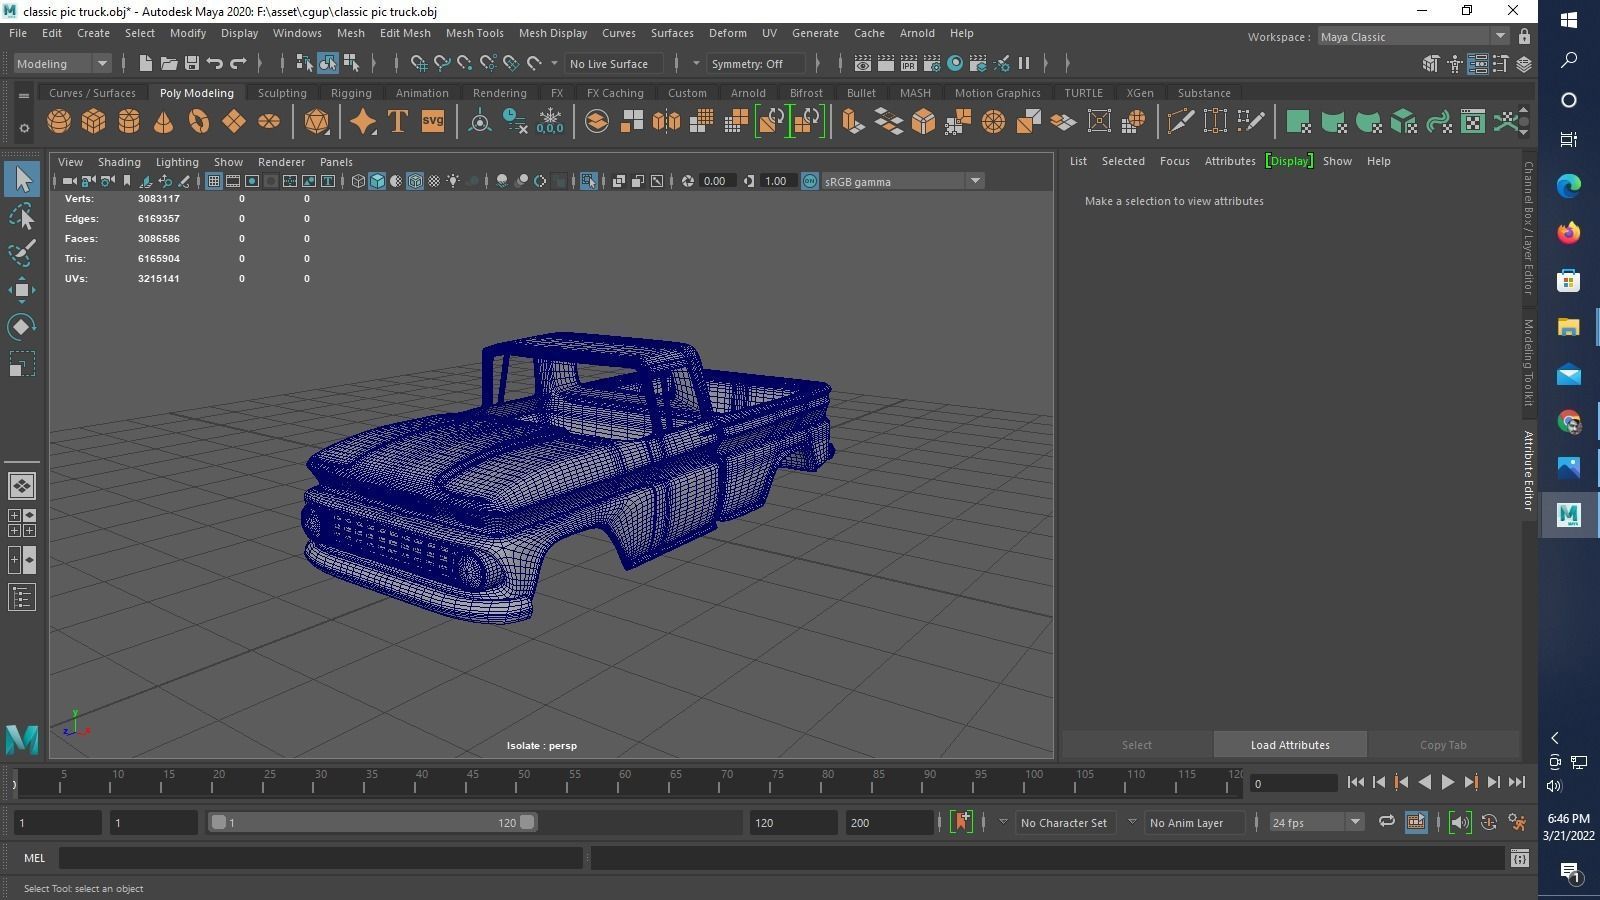The width and height of the screenshot is (1600, 900).
Task: Create a polygon cone from the shelf
Action: (x=164, y=122)
